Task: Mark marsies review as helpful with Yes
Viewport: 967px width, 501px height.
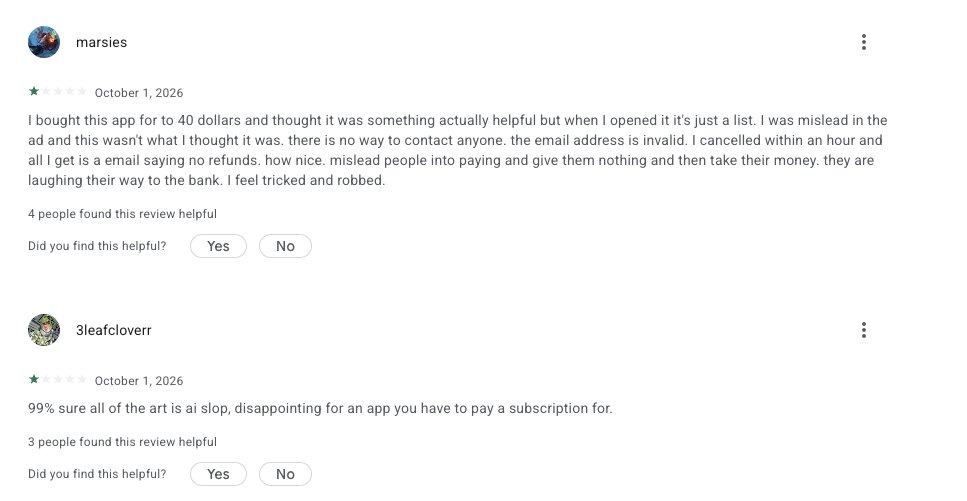Action: click(x=218, y=246)
